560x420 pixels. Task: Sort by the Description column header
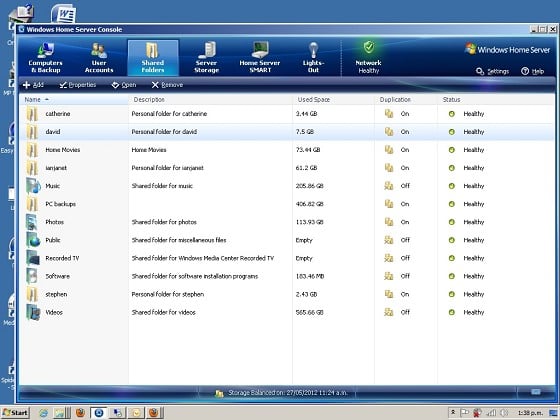(x=211, y=100)
